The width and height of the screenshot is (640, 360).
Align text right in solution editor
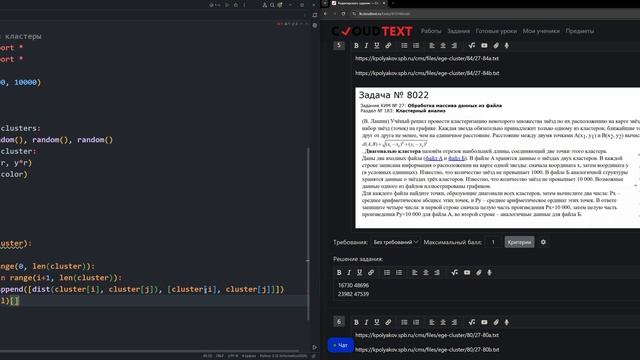pyautogui.click(x=437, y=273)
